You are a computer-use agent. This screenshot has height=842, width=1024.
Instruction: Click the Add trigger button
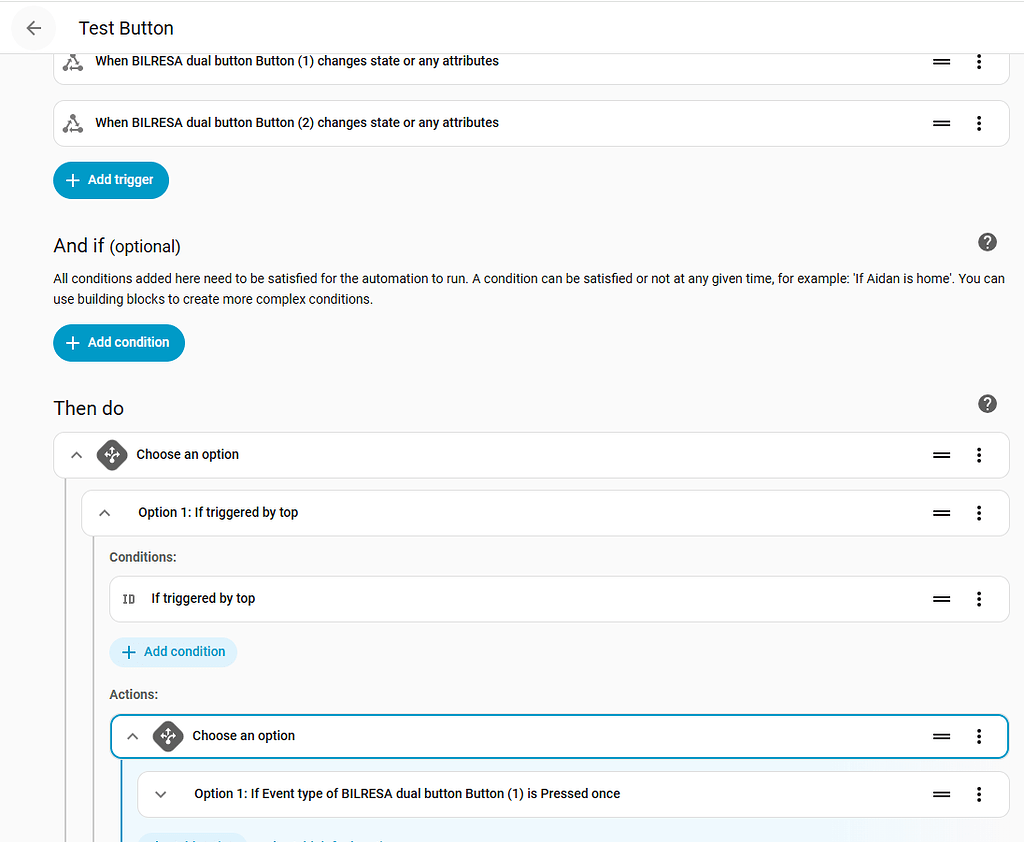tap(111, 180)
